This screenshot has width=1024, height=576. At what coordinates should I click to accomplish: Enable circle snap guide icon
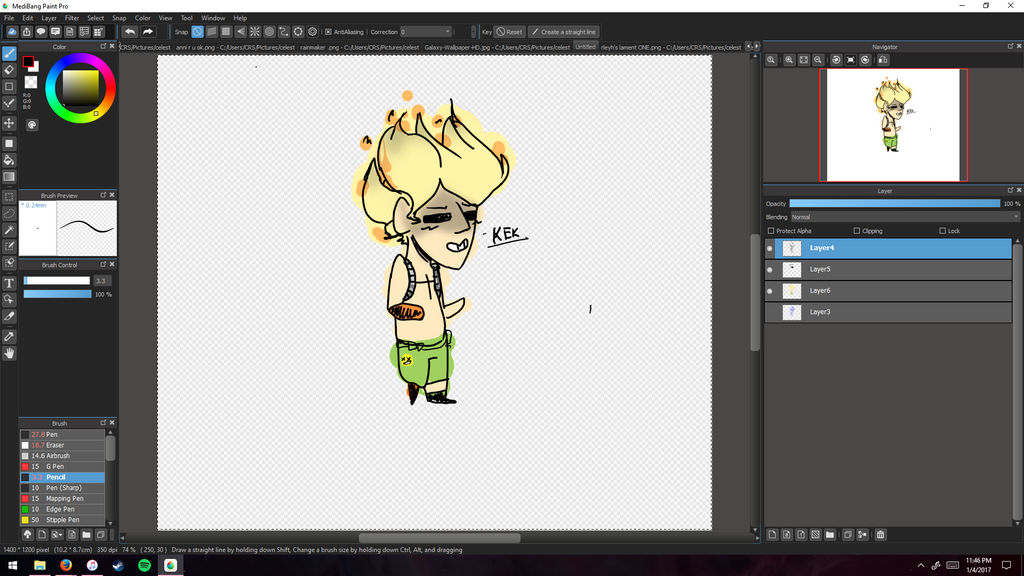point(269,31)
